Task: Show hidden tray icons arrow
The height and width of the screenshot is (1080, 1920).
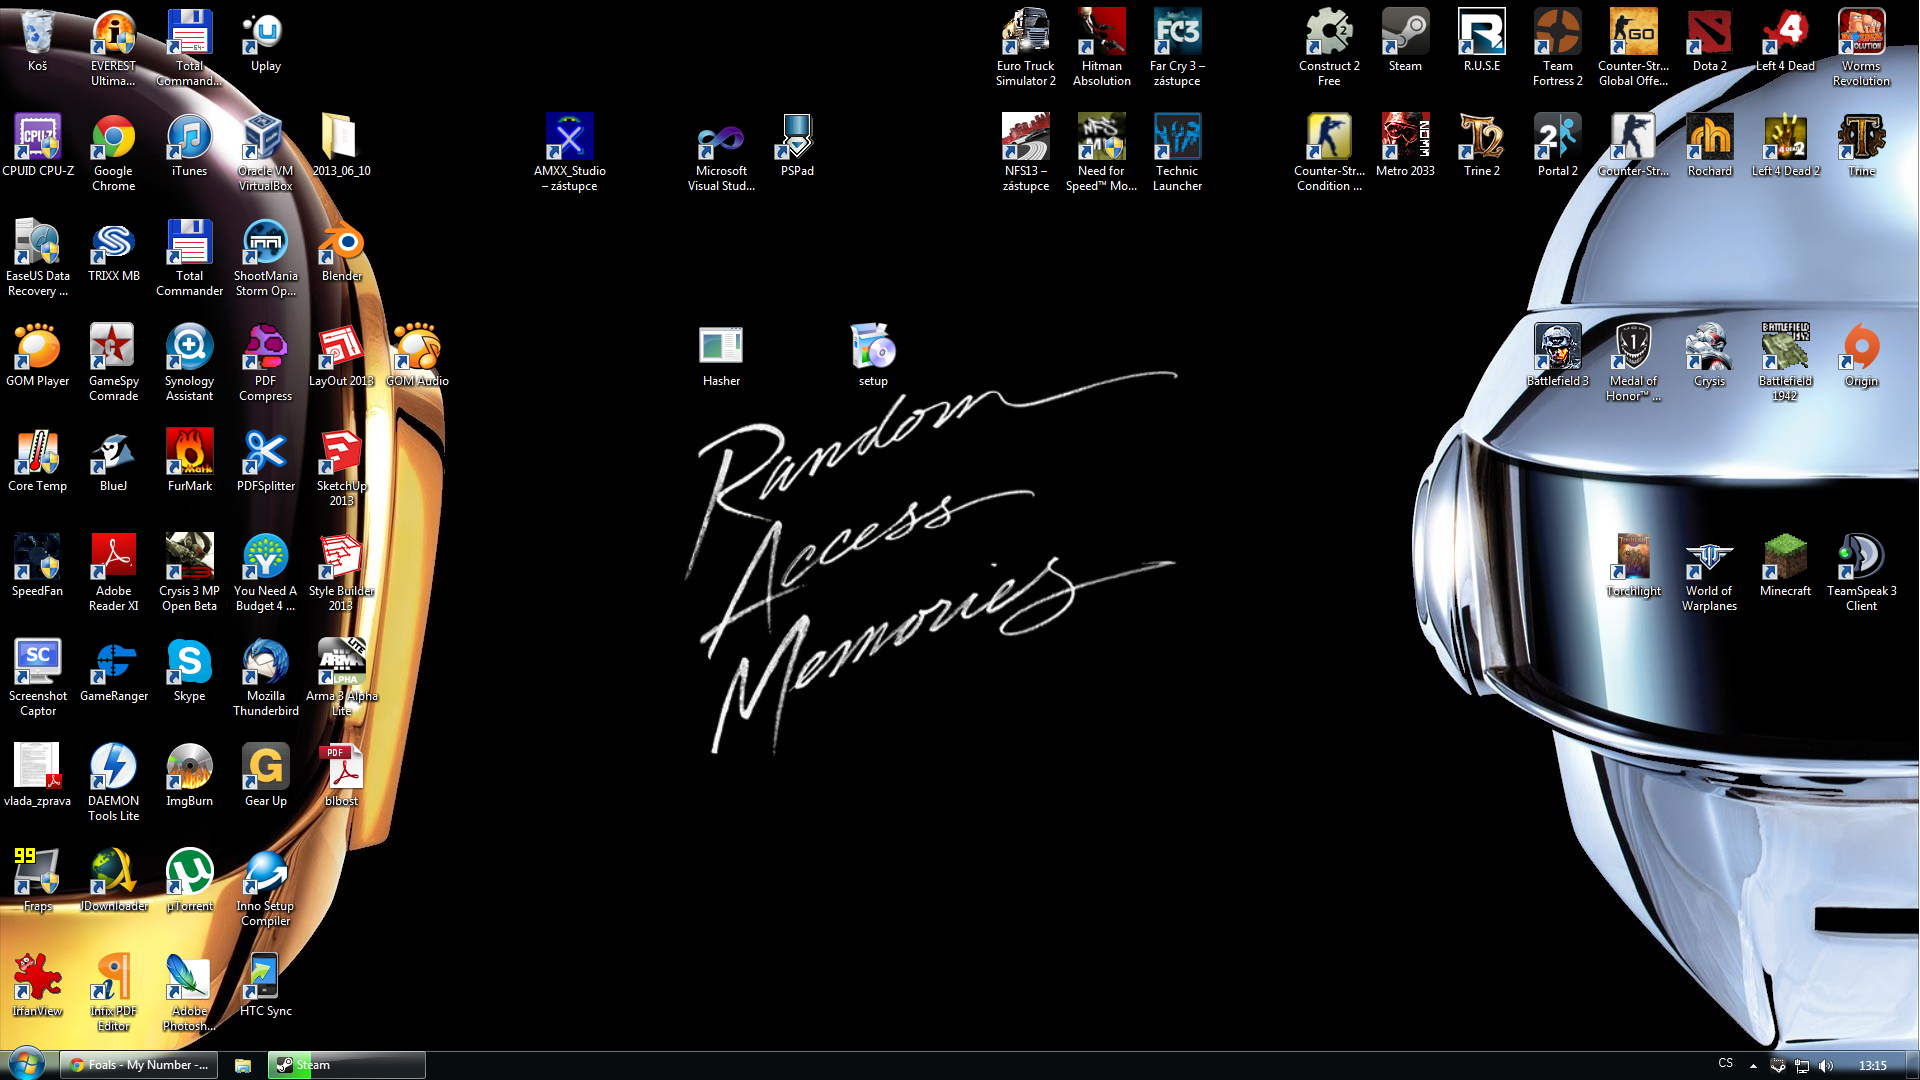Action: coord(1753,1065)
